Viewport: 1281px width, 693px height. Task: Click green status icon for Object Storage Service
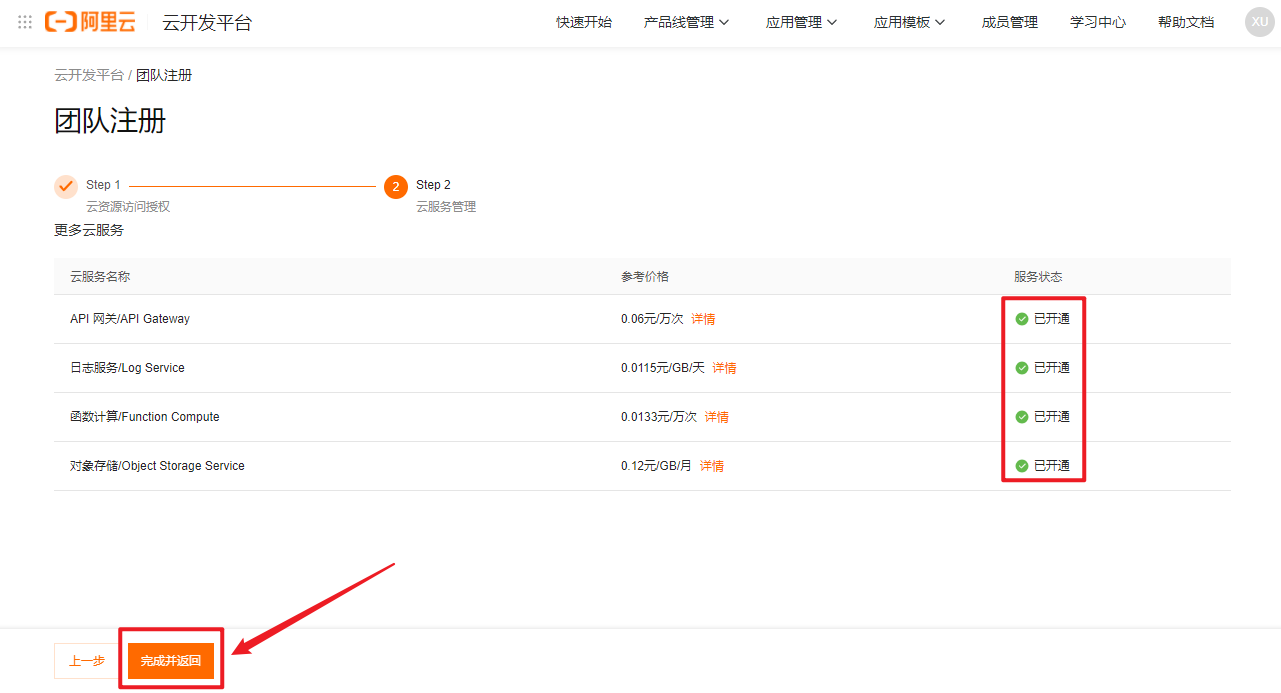(x=1022, y=466)
